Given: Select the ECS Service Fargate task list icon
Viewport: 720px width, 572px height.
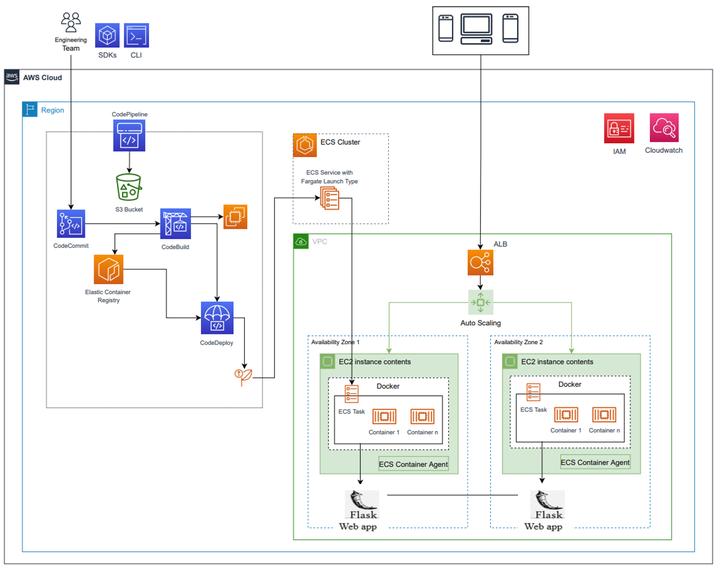Looking at the screenshot, I should pos(330,200).
